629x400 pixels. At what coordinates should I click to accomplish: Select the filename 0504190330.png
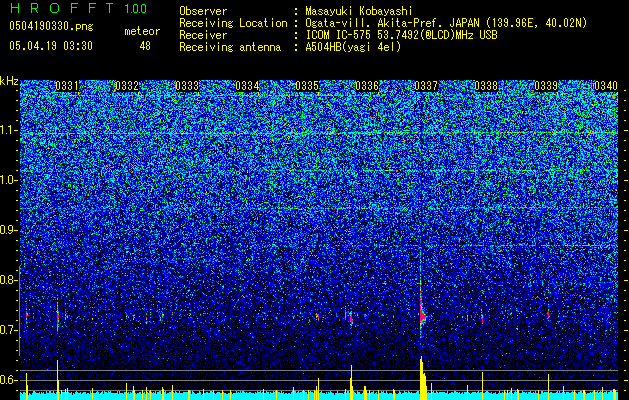(51, 27)
